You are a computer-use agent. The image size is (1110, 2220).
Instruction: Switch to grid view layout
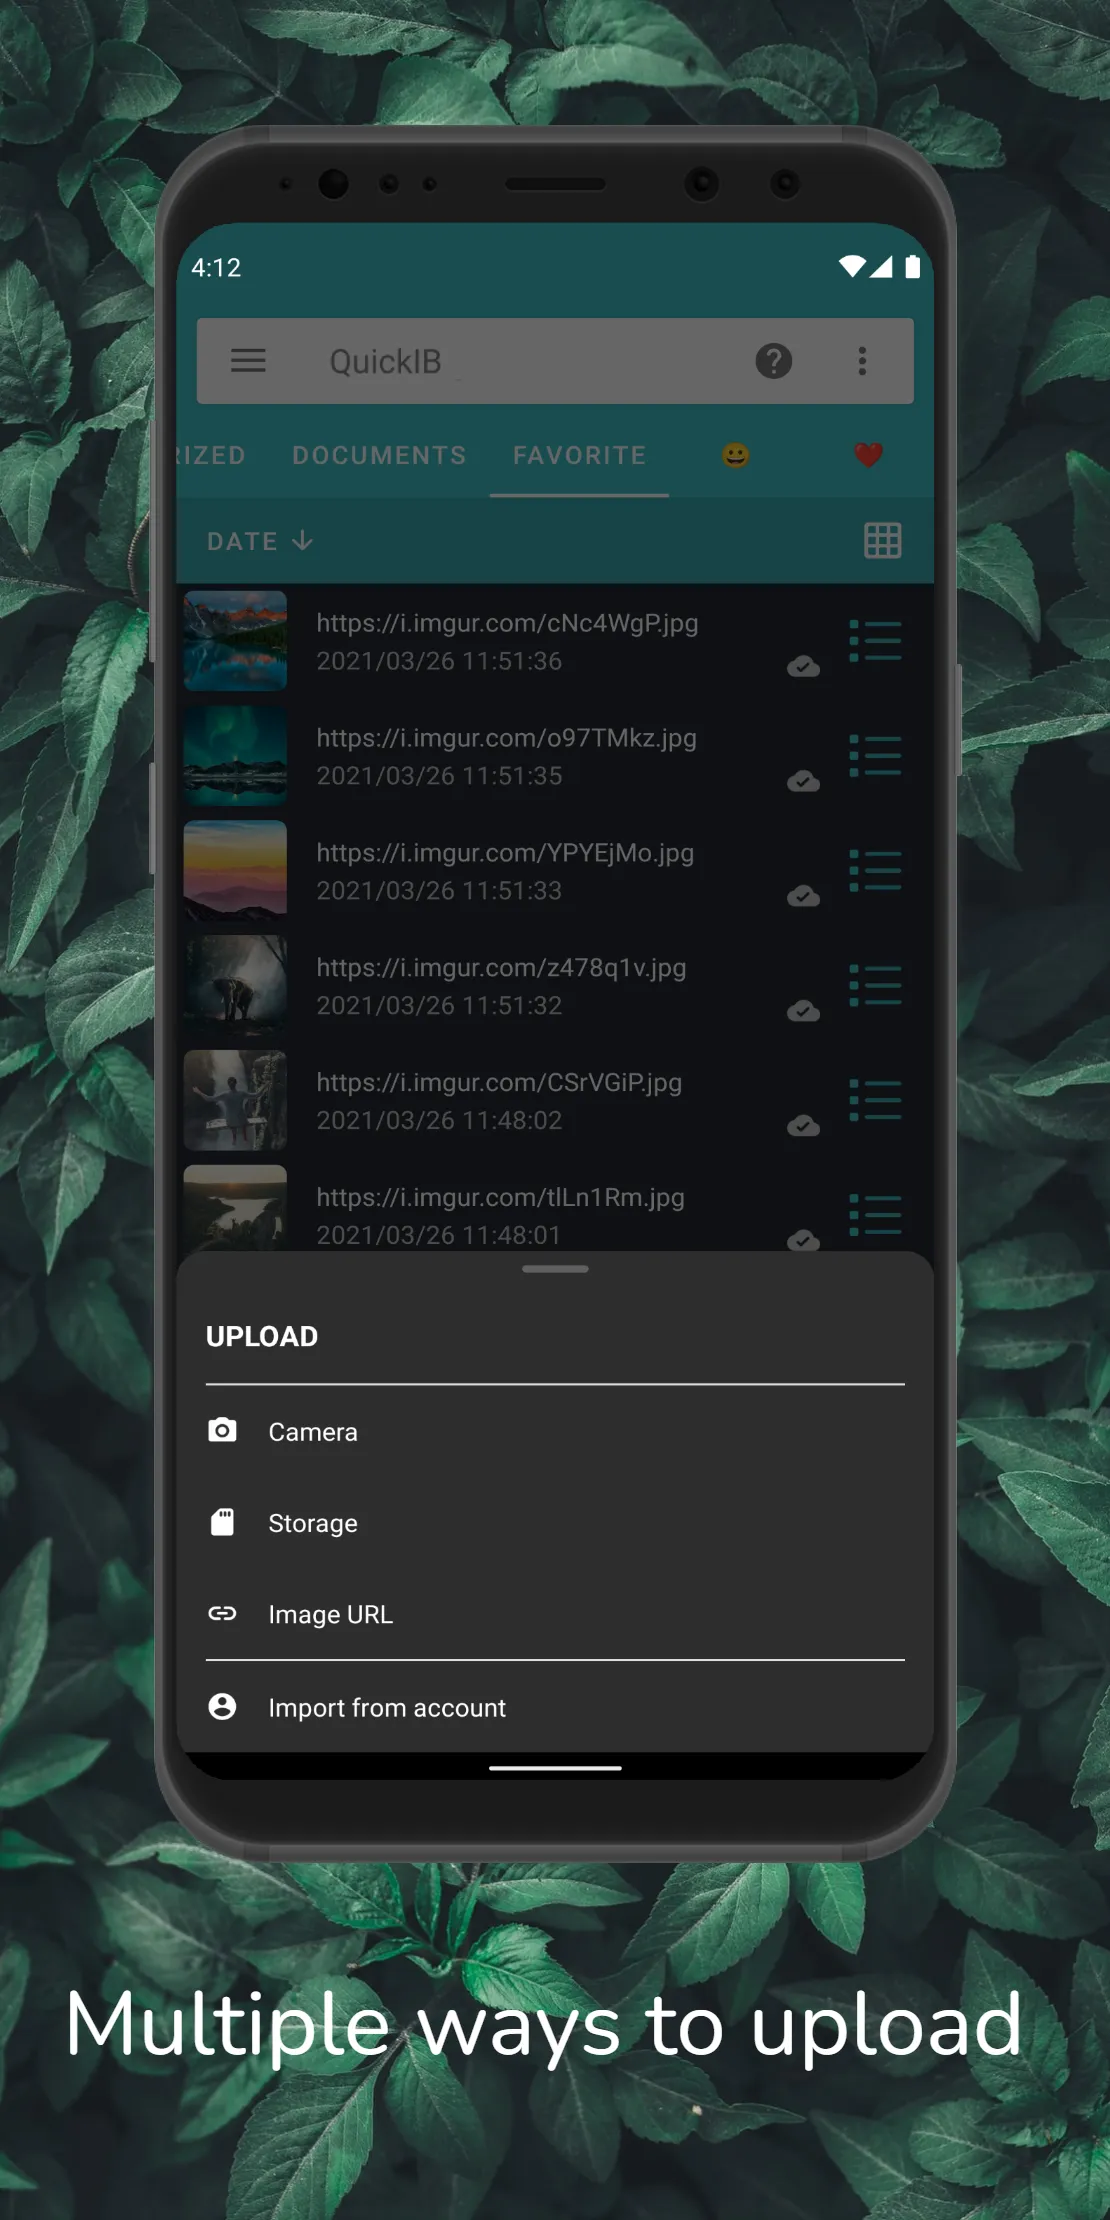[x=883, y=541]
